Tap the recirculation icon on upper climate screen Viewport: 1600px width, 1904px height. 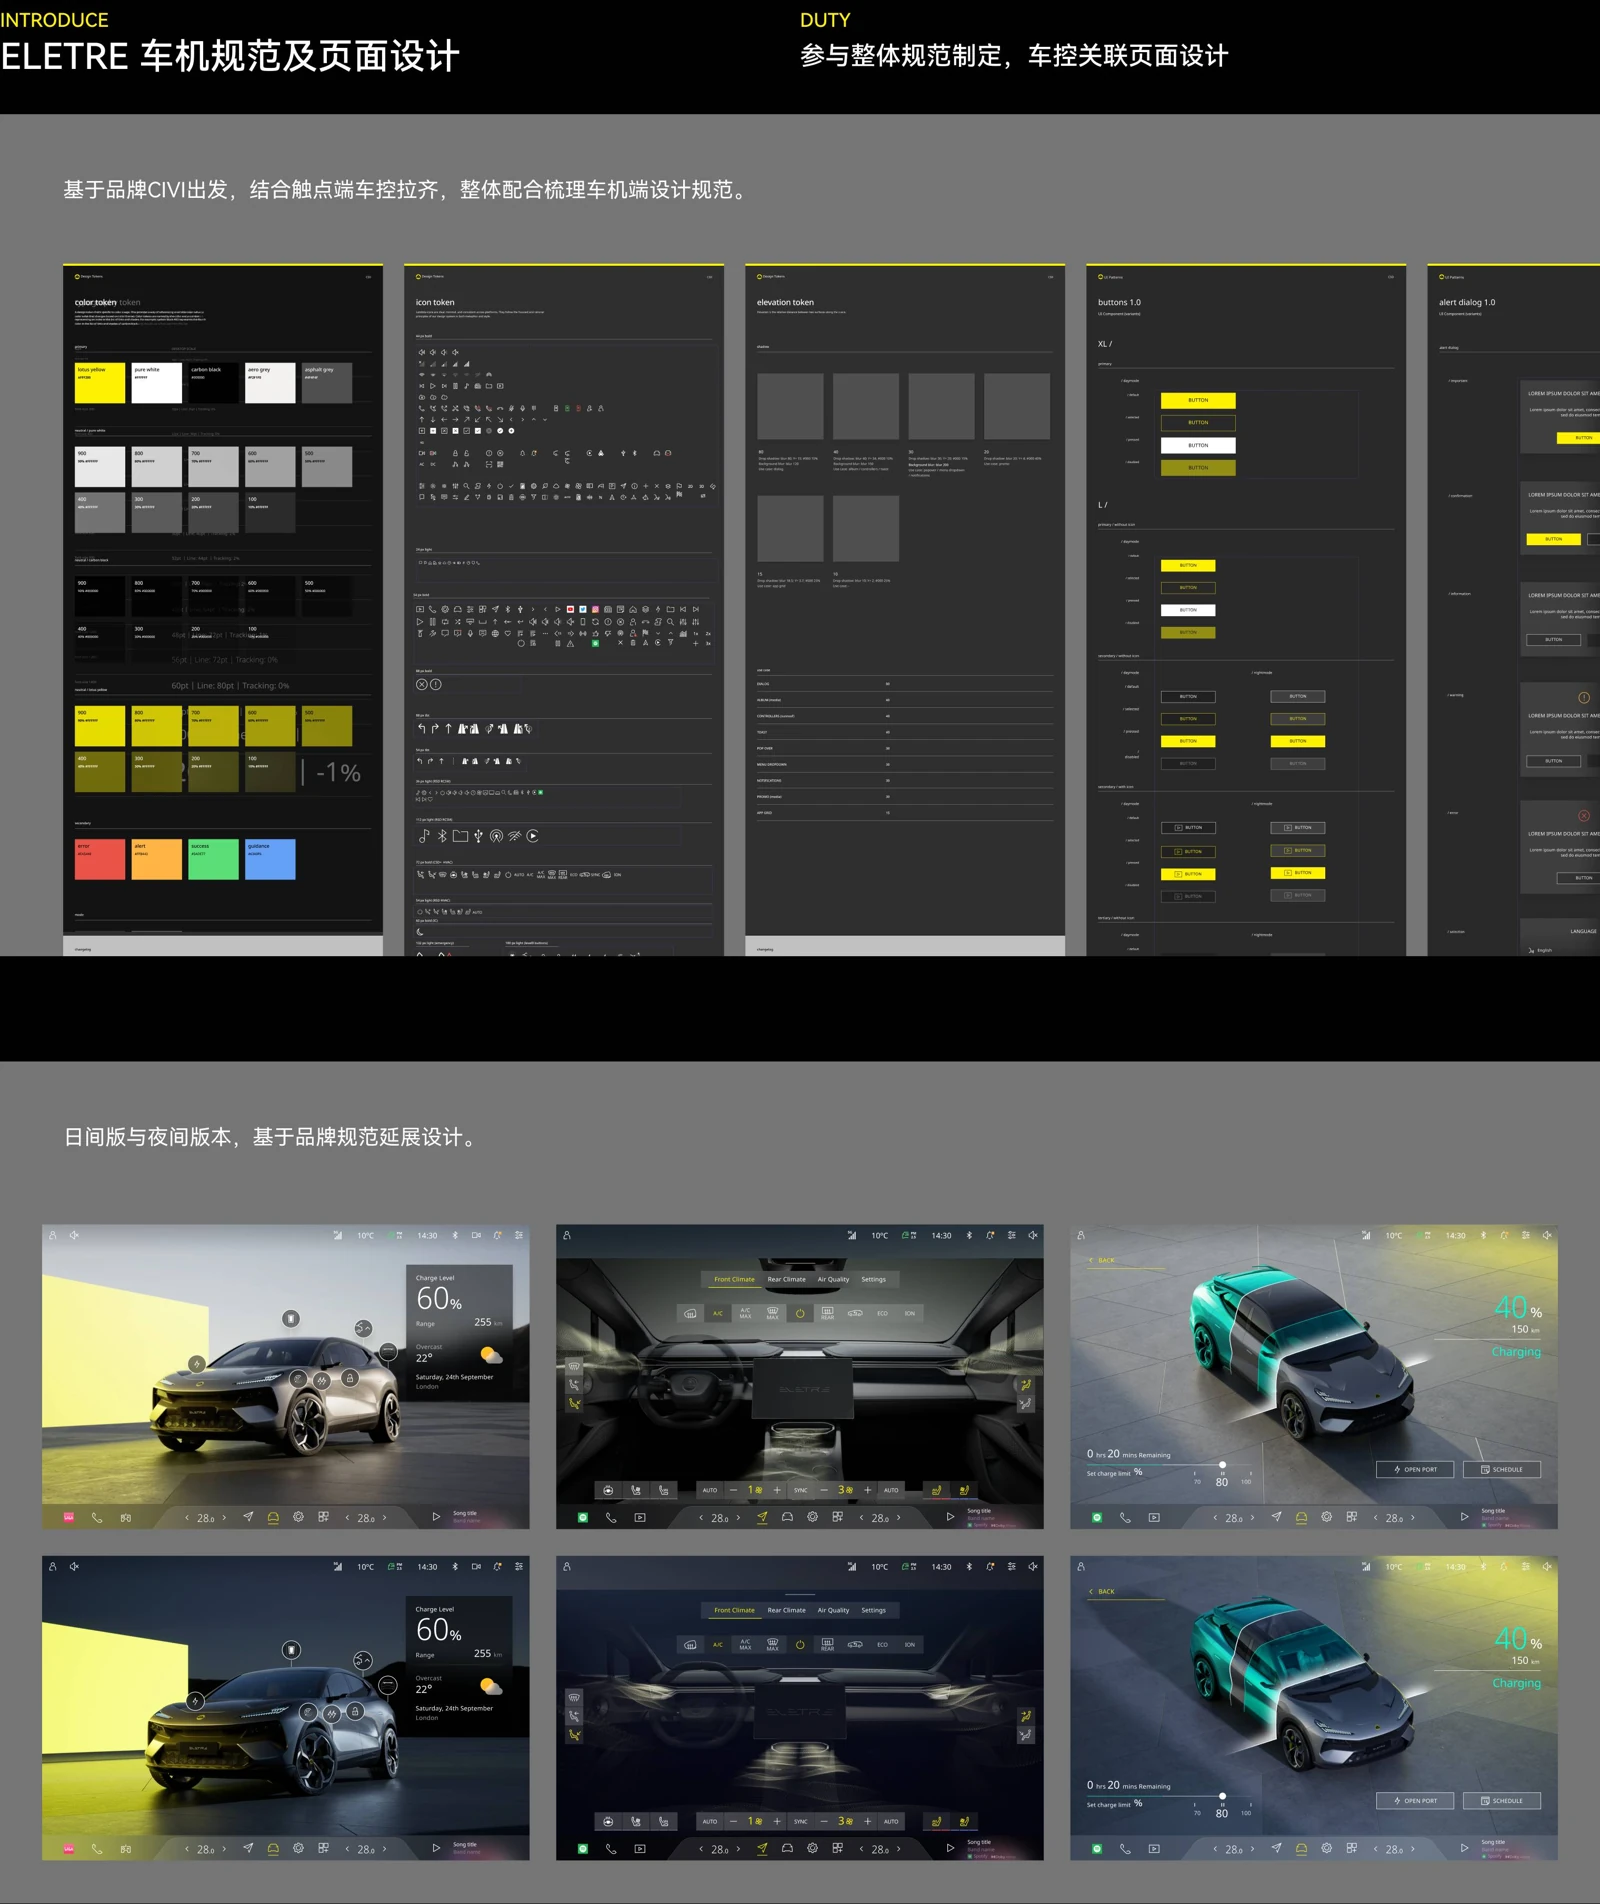point(855,1313)
